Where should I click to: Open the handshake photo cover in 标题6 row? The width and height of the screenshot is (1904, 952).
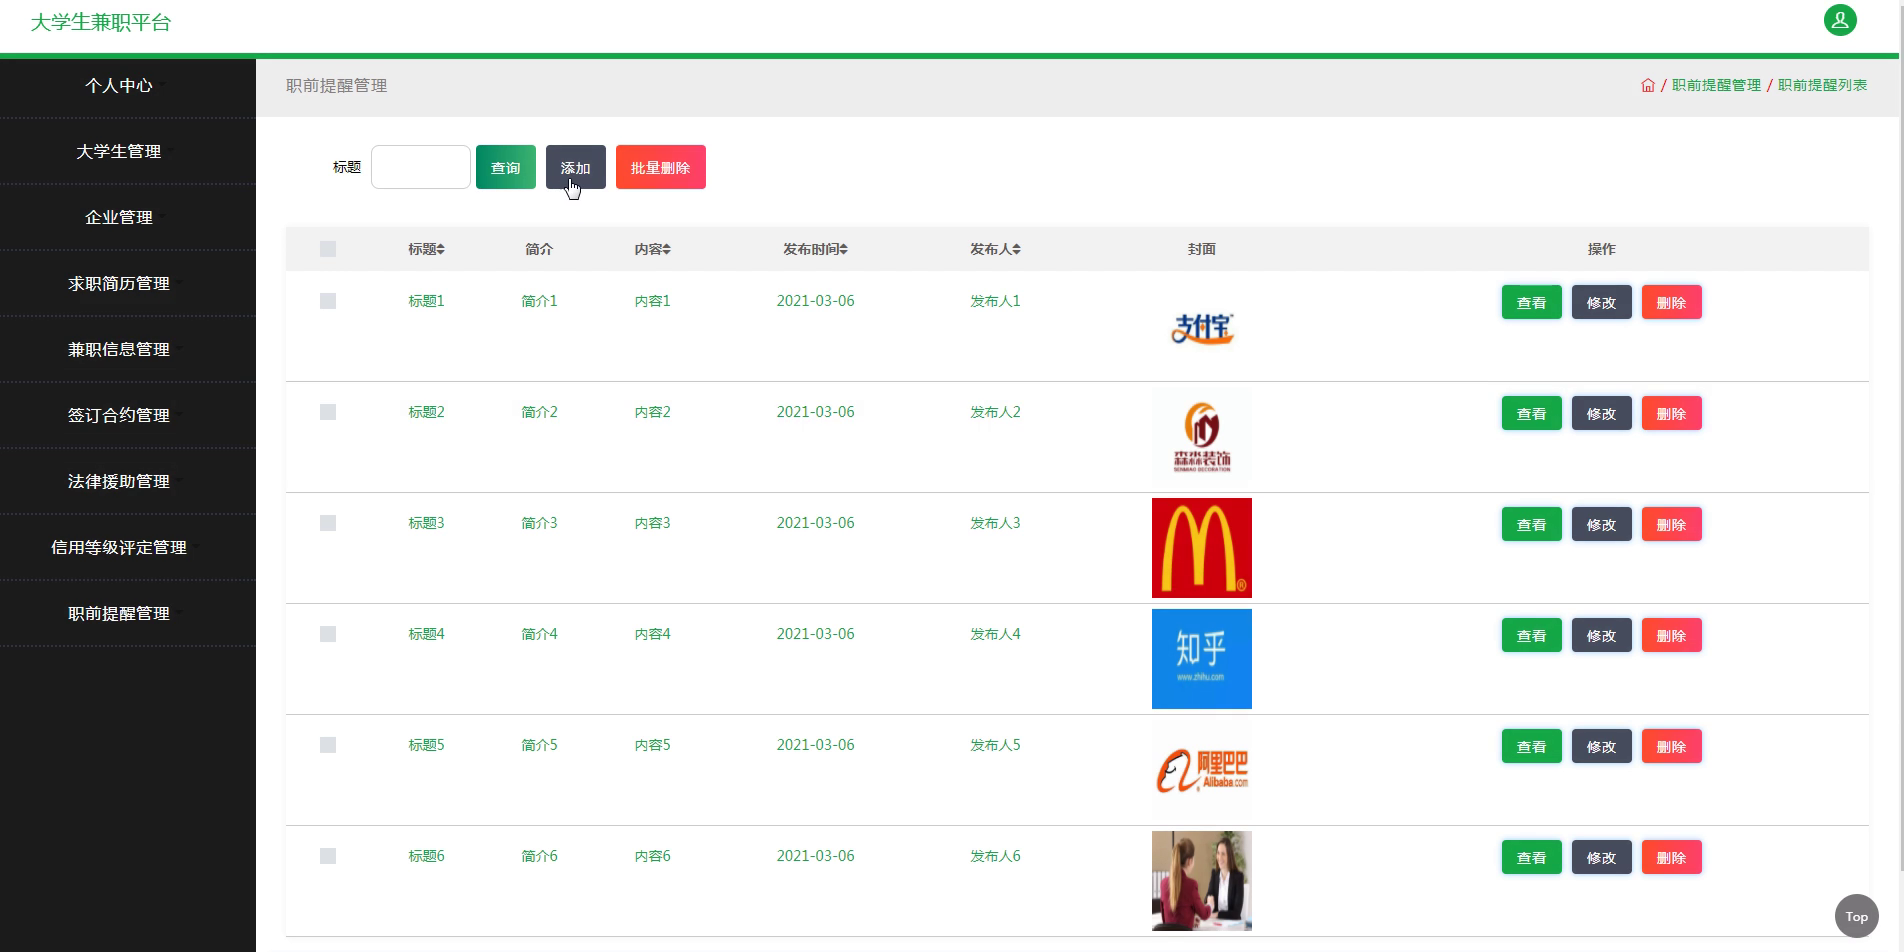pos(1202,881)
